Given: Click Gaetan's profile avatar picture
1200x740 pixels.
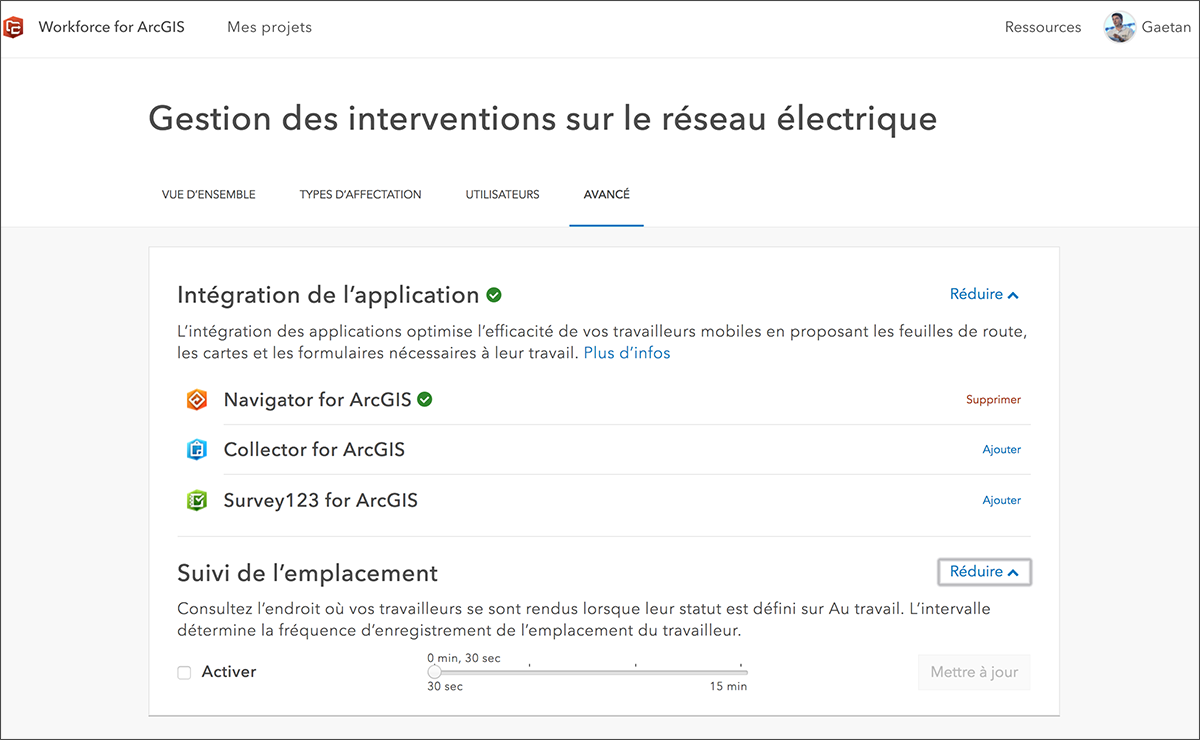Looking at the screenshot, I should click(x=1119, y=27).
